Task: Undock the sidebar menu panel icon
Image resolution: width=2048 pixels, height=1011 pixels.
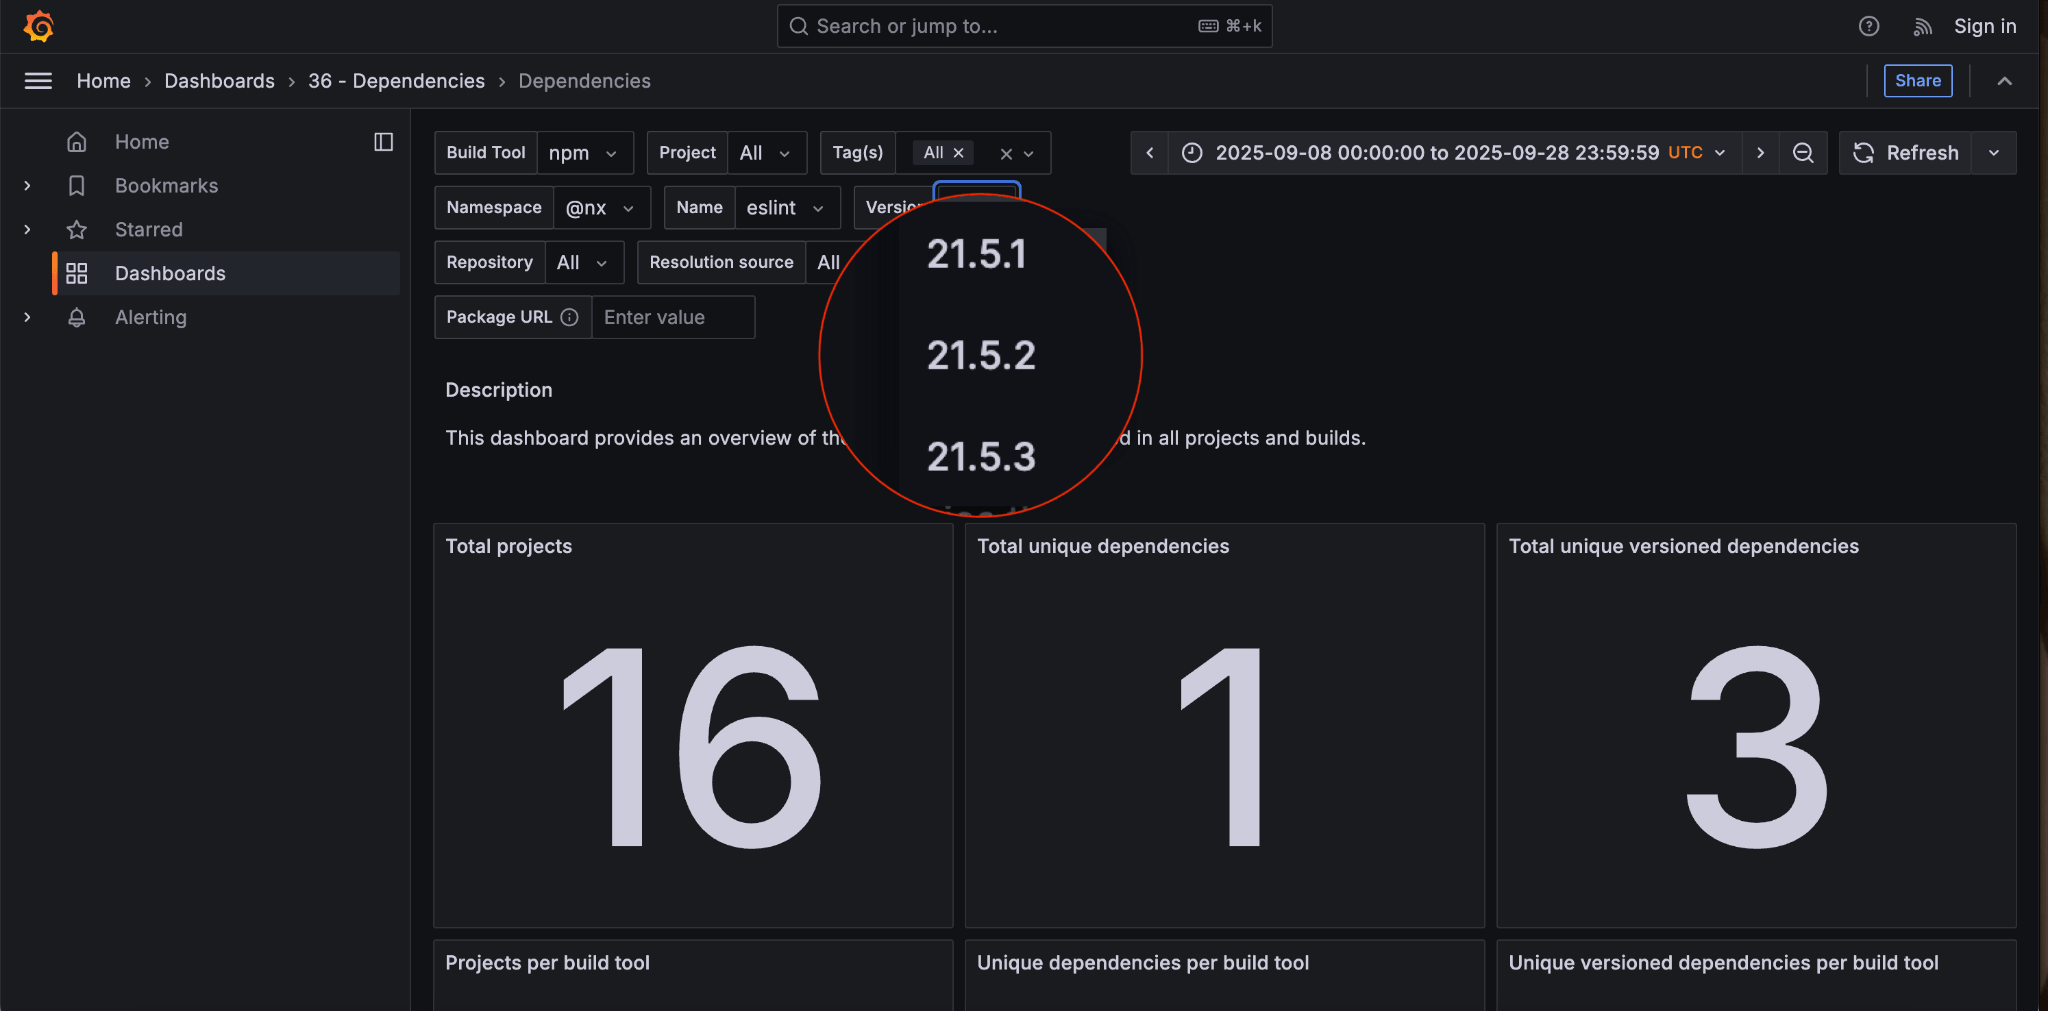Action: 383,142
